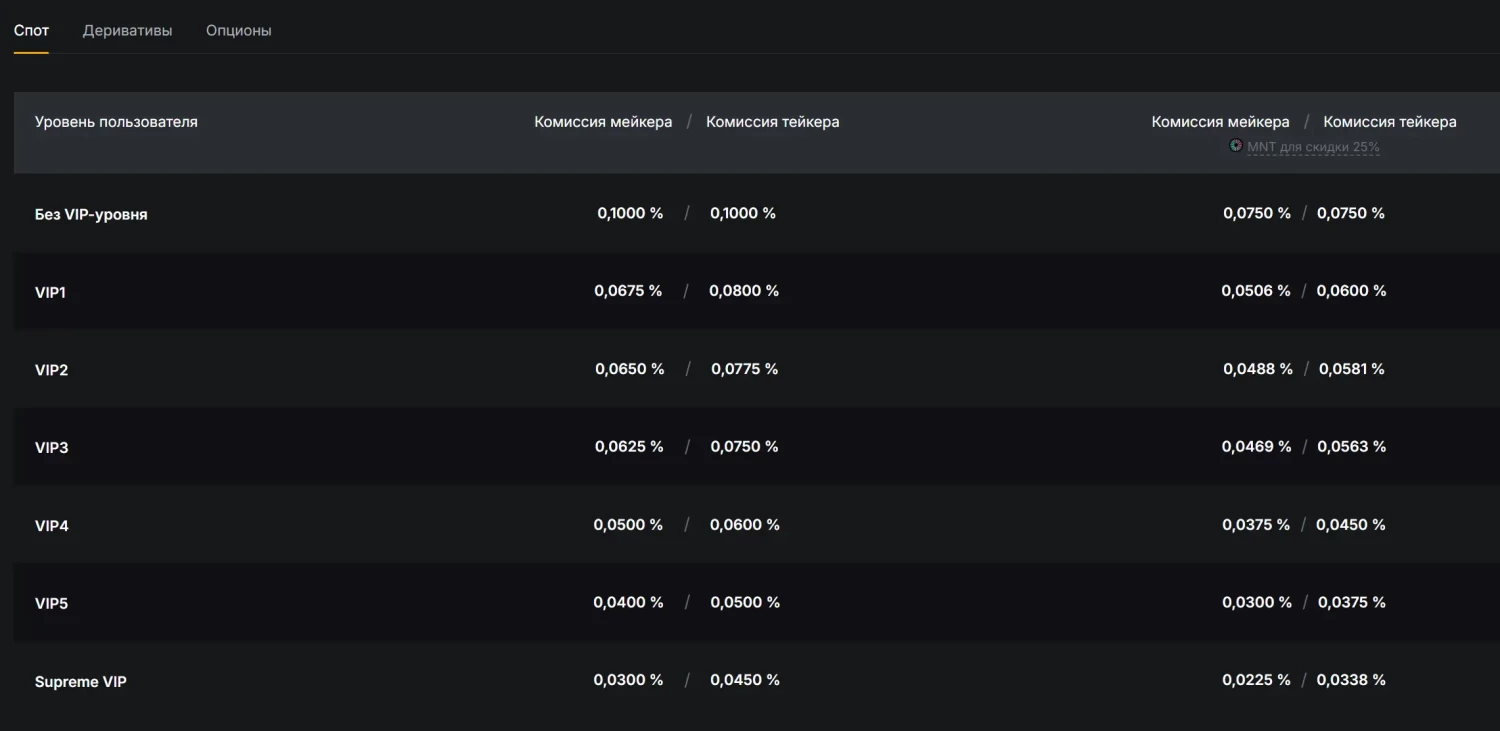Click the 0,0625 % maker fee for VIP3
Viewport: 1500px width, 731px height.
[629, 447]
